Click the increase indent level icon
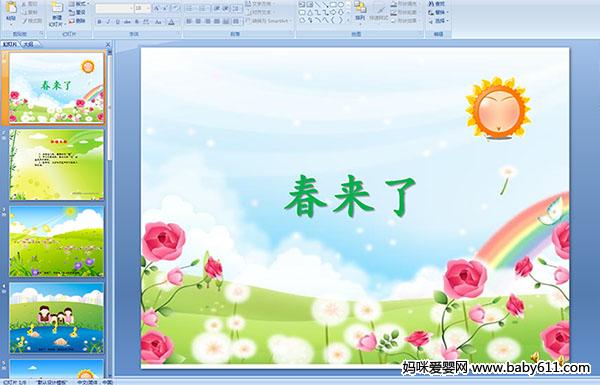Image resolution: width=600 pixels, height=385 pixels. click(226, 8)
